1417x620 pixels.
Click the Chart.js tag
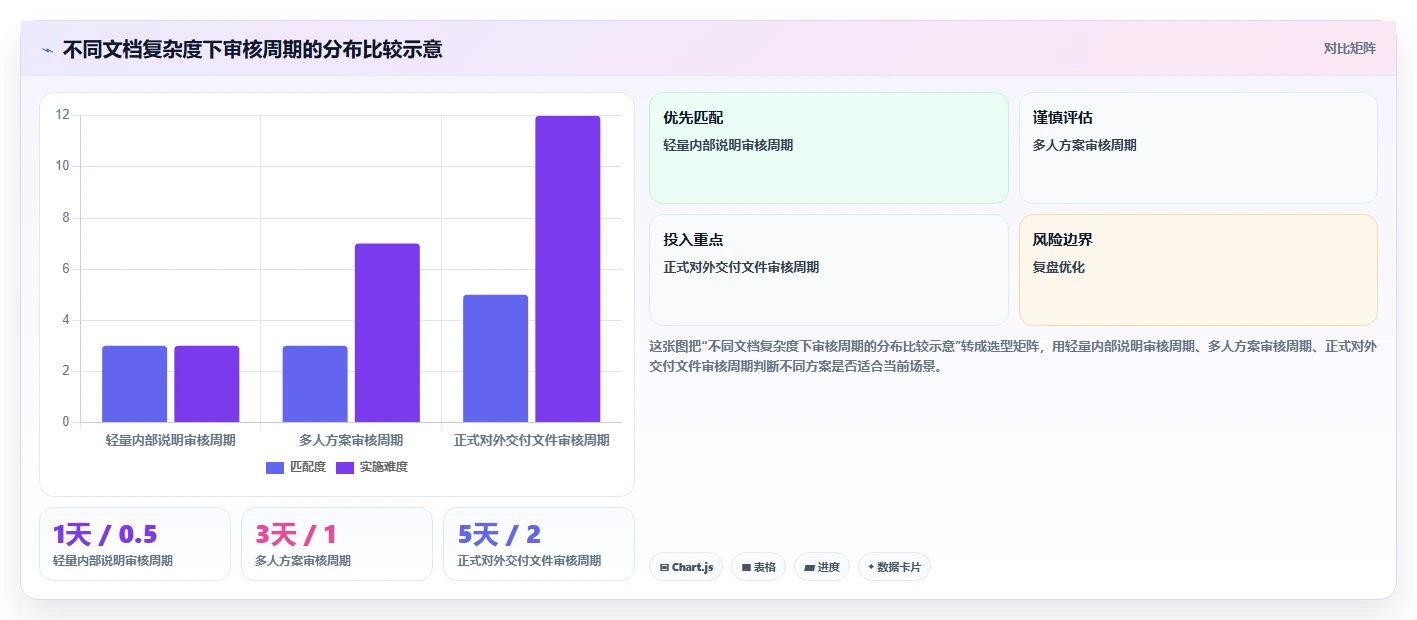(x=686, y=567)
